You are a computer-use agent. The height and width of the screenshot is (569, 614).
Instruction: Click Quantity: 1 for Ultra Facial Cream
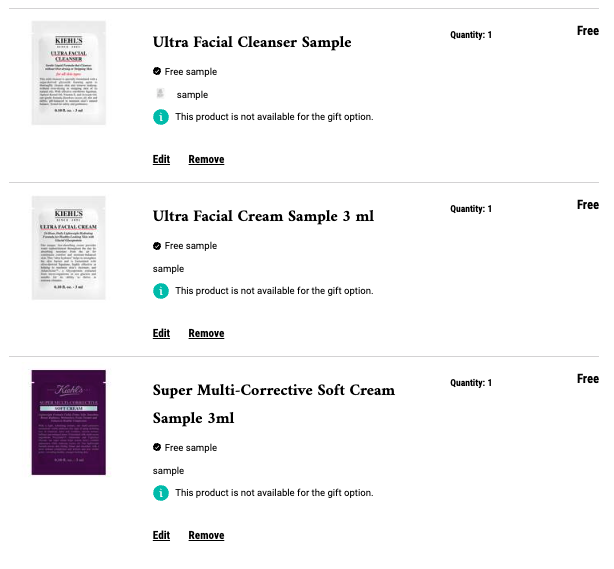471,209
